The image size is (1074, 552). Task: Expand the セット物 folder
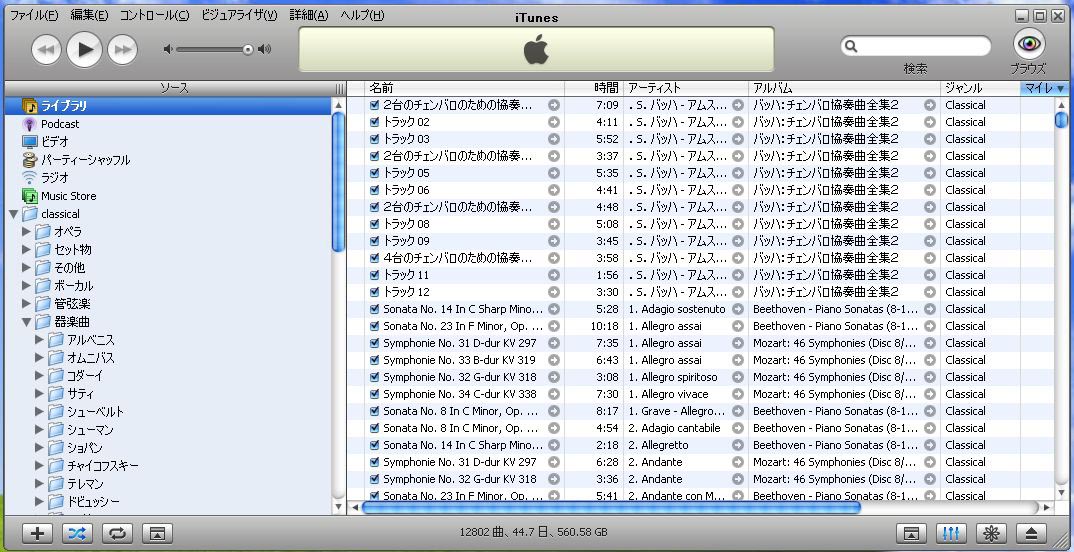26,249
